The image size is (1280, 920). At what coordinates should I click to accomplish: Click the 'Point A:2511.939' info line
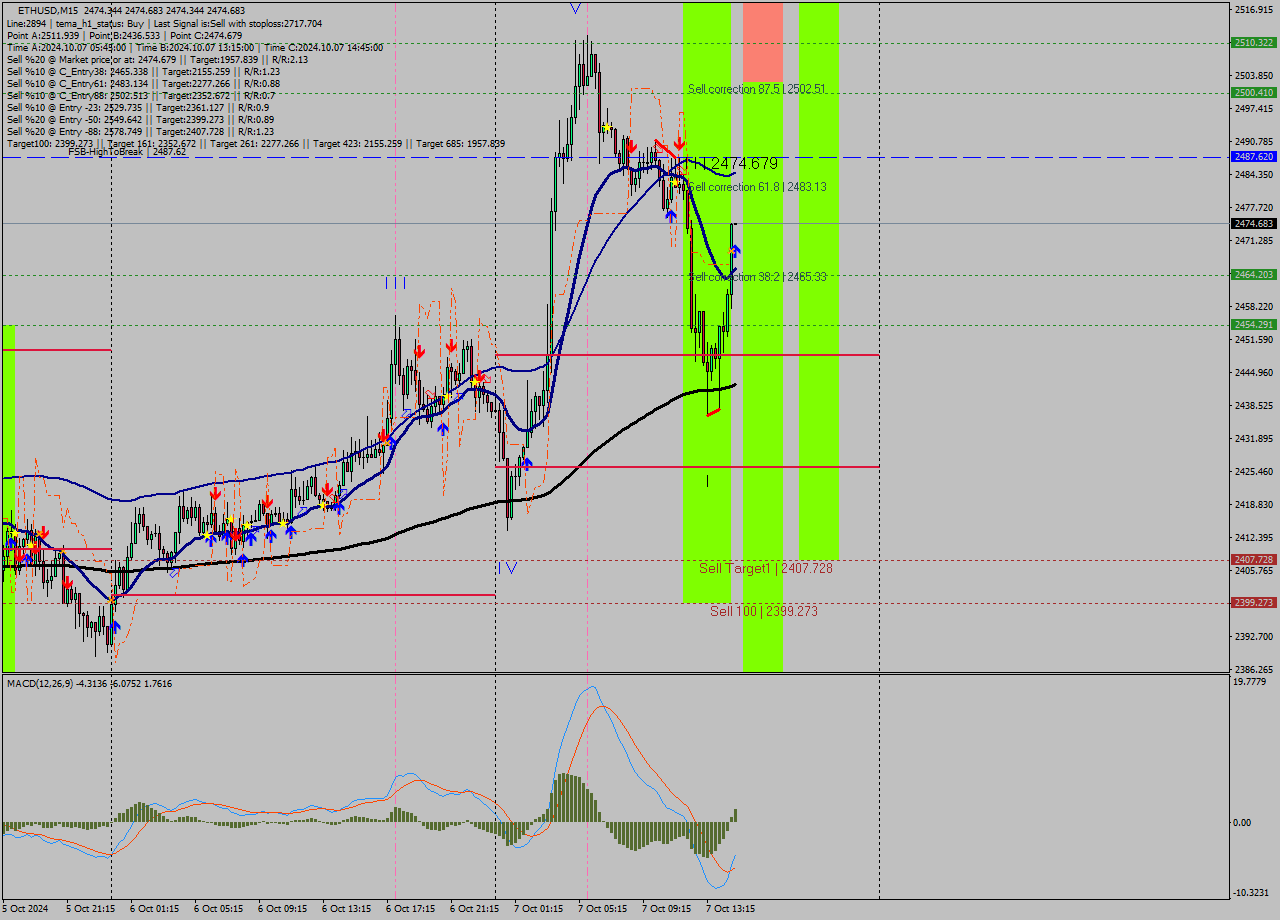(124, 35)
